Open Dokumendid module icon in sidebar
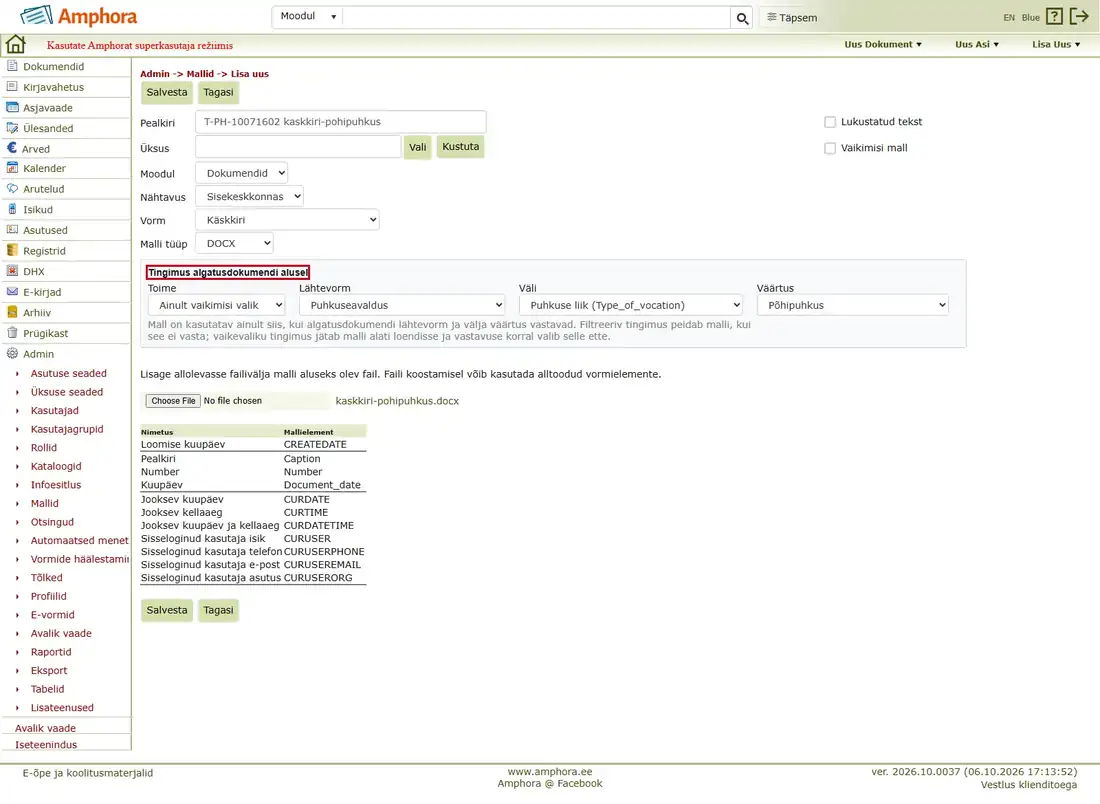The width and height of the screenshot is (1100, 804). click(x=12, y=66)
